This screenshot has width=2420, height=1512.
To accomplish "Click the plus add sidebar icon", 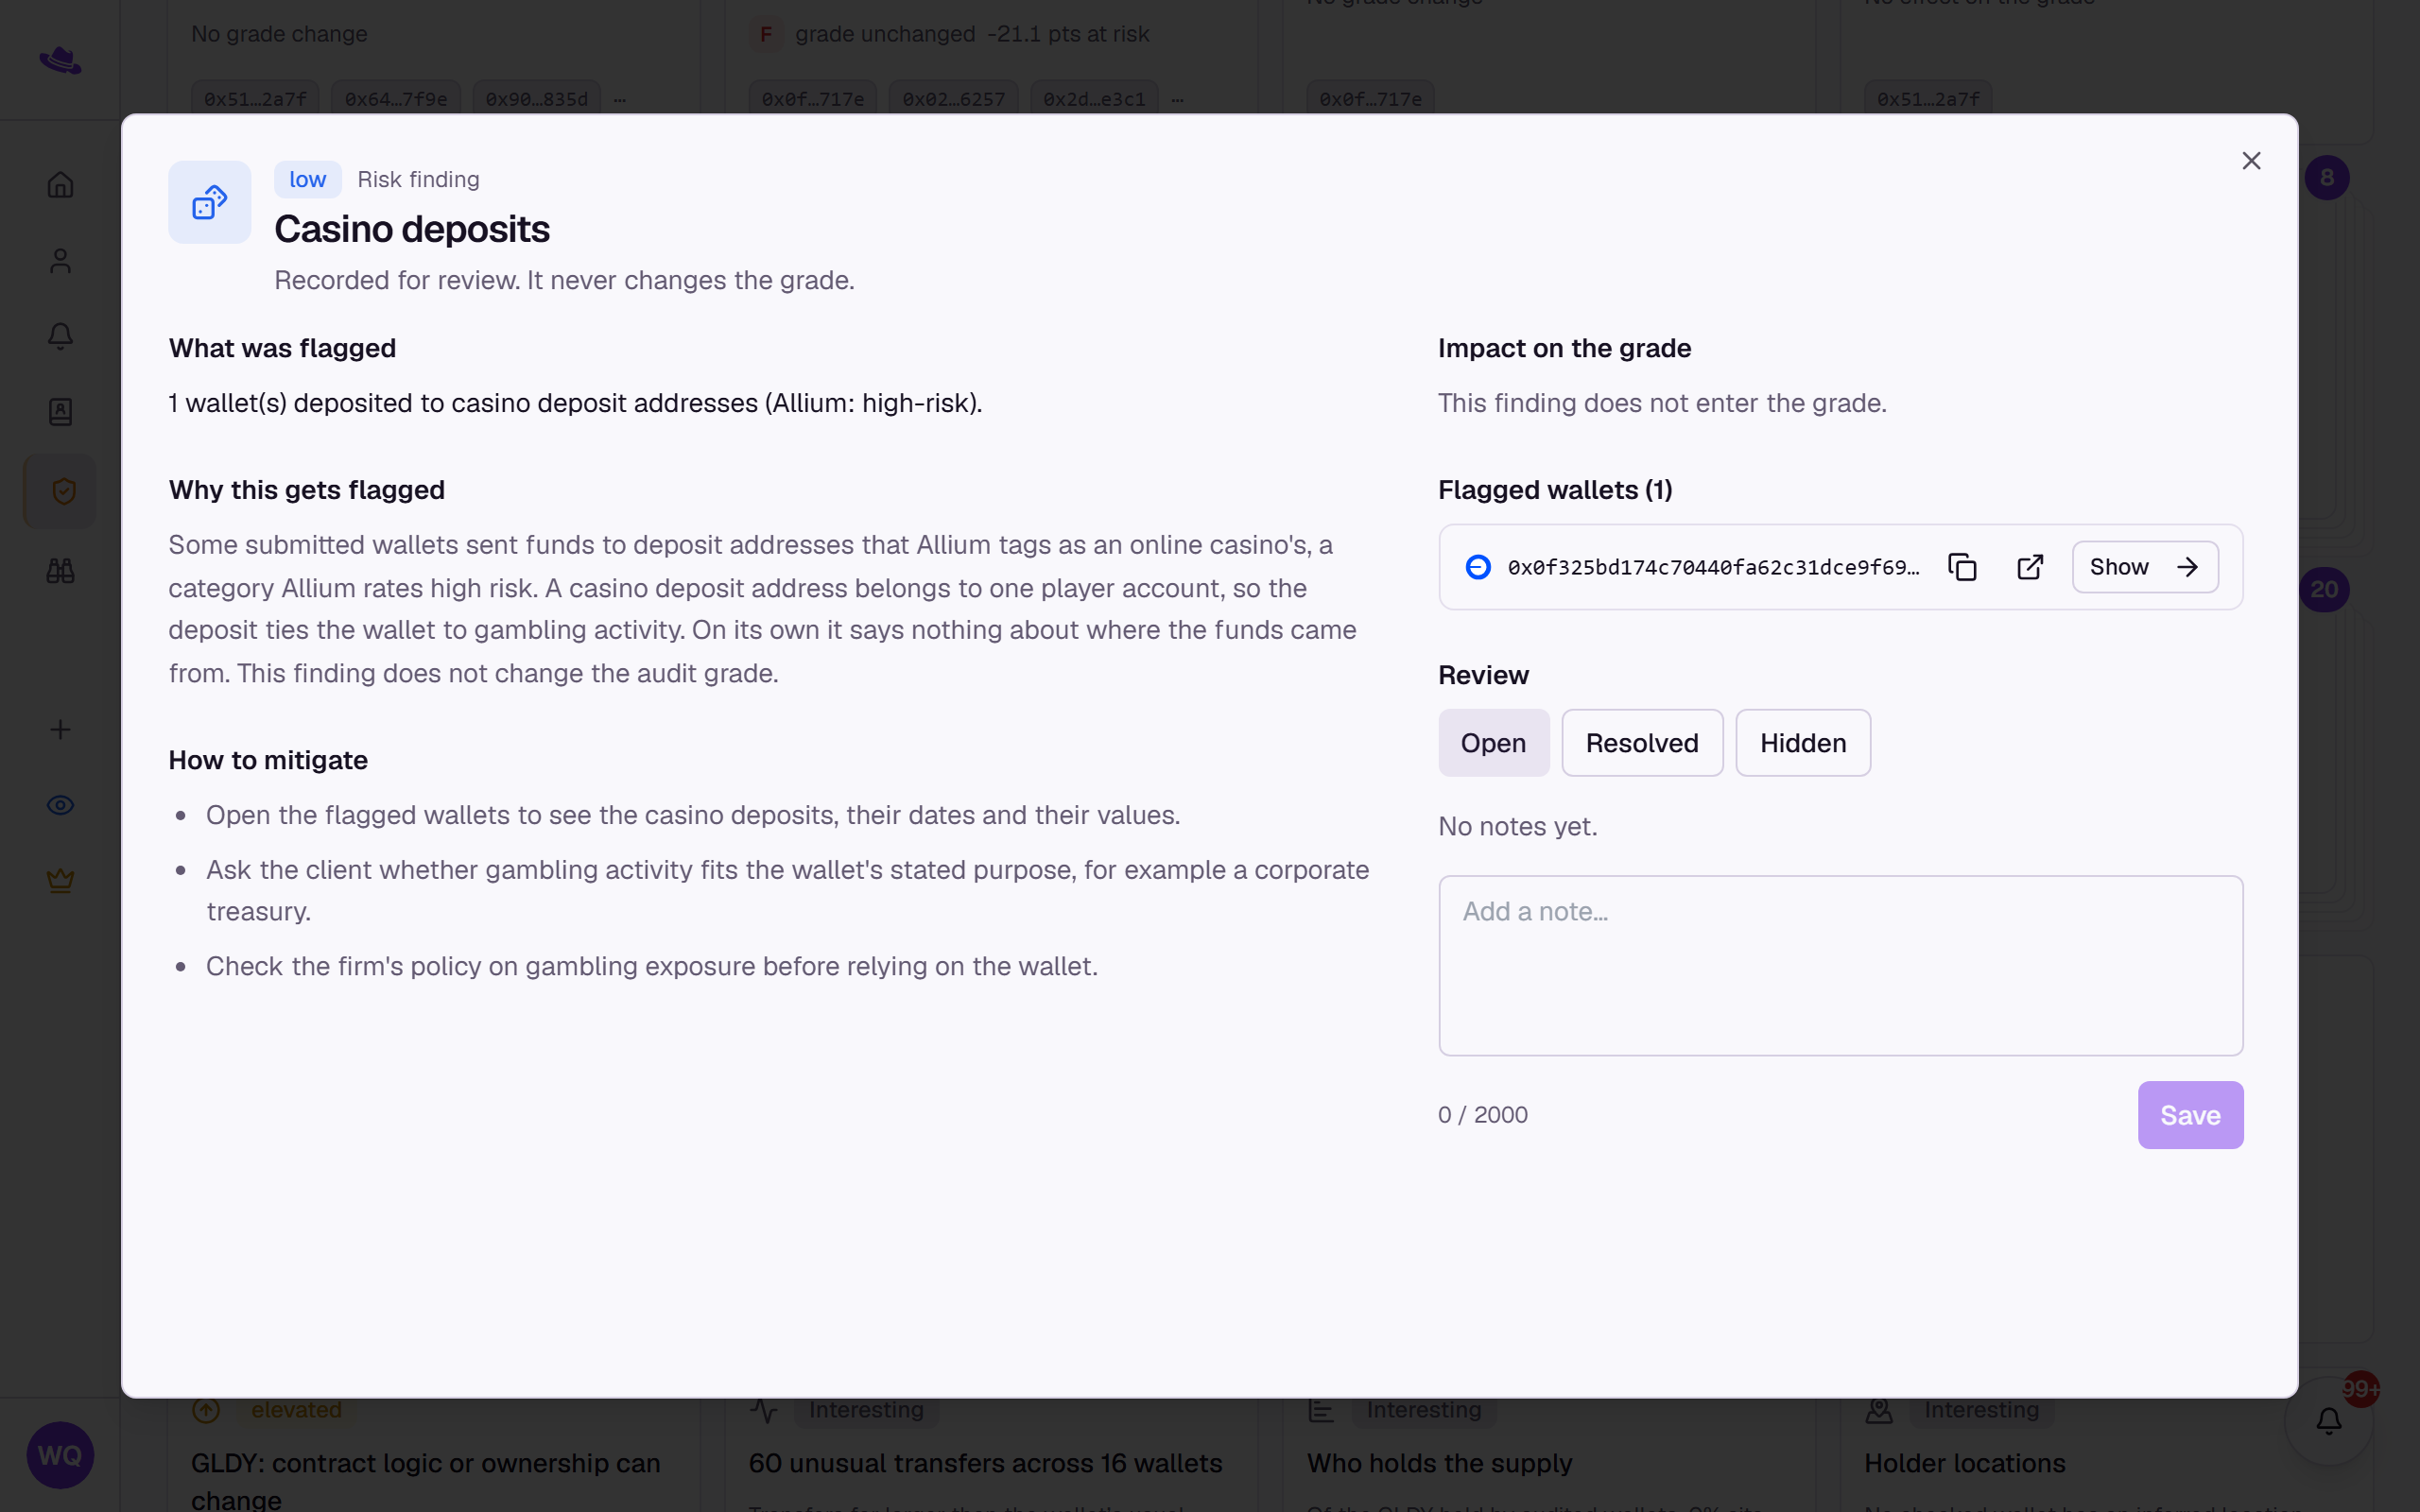I will click(x=61, y=729).
